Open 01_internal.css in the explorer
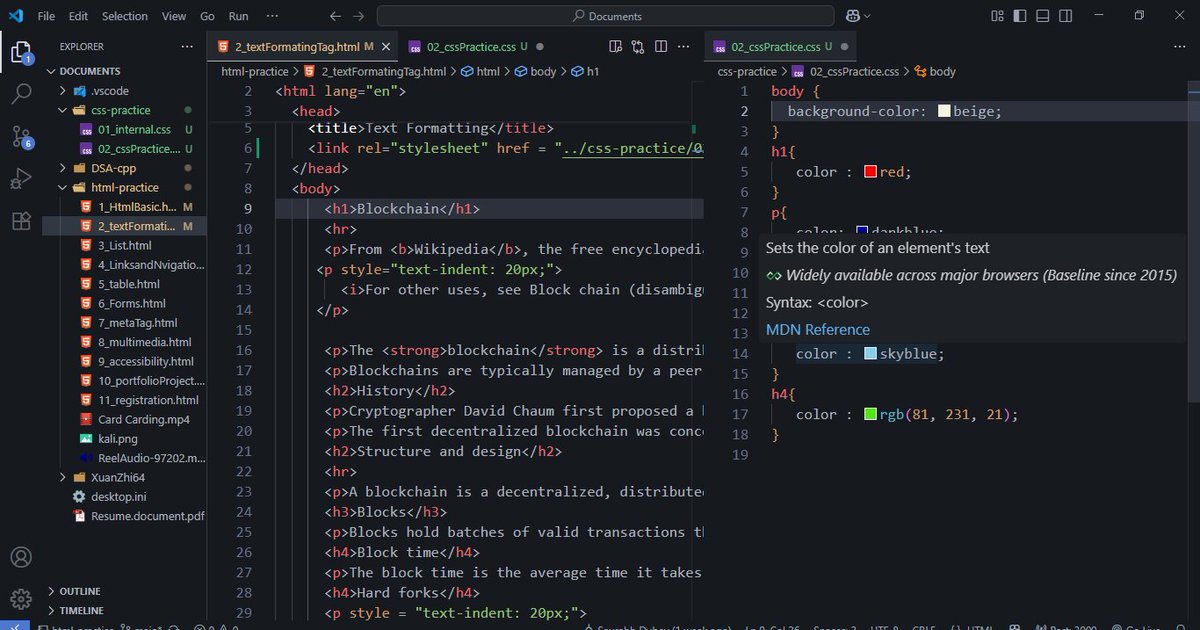The width and height of the screenshot is (1200, 630). click(x=134, y=130)
